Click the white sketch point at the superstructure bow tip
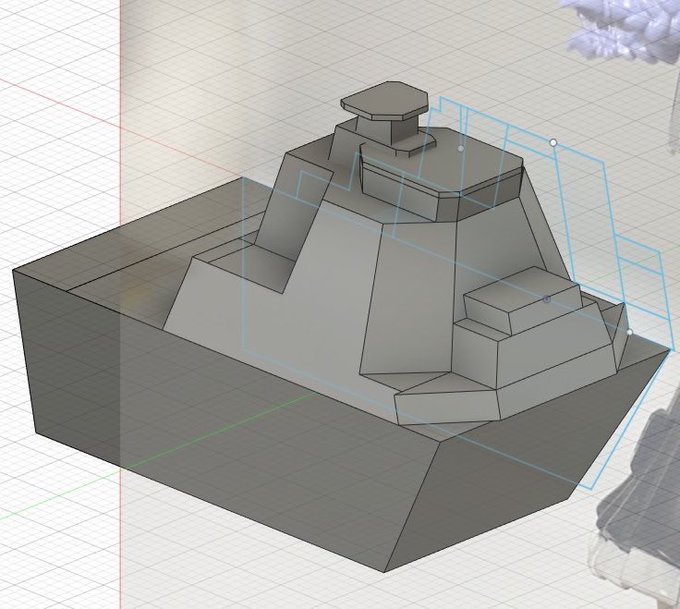Image resolution: width=680 pixels, height=609 pixels. tap(630, 332)
